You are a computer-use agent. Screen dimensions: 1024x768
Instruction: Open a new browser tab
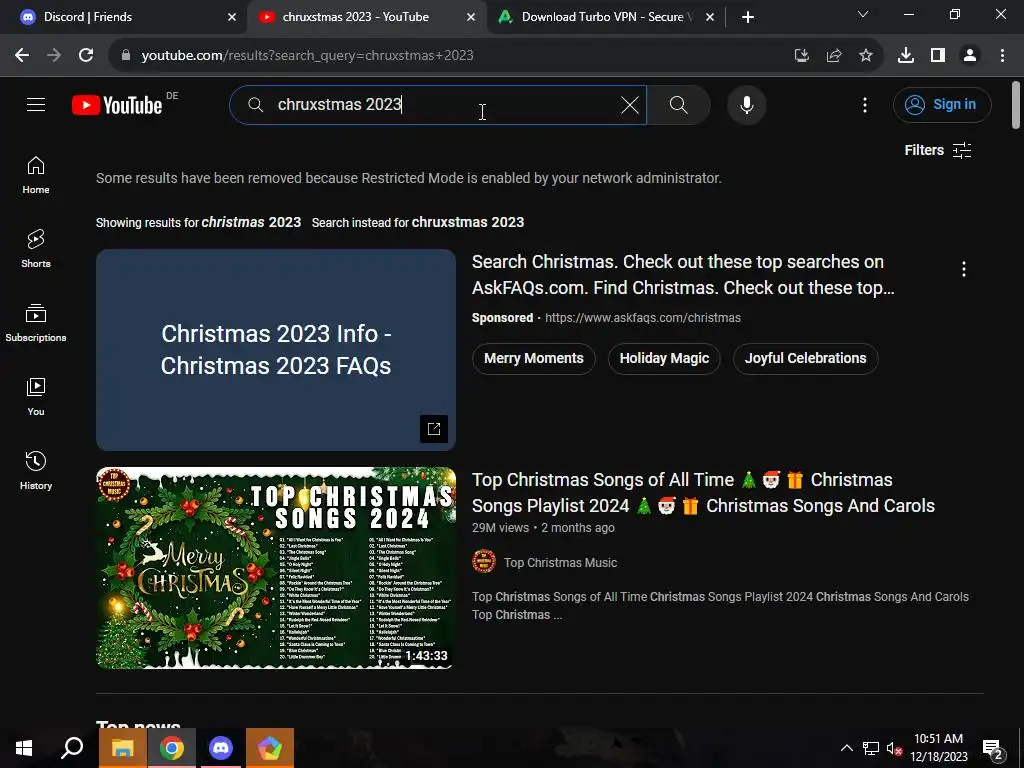click(x=748, y=18)
